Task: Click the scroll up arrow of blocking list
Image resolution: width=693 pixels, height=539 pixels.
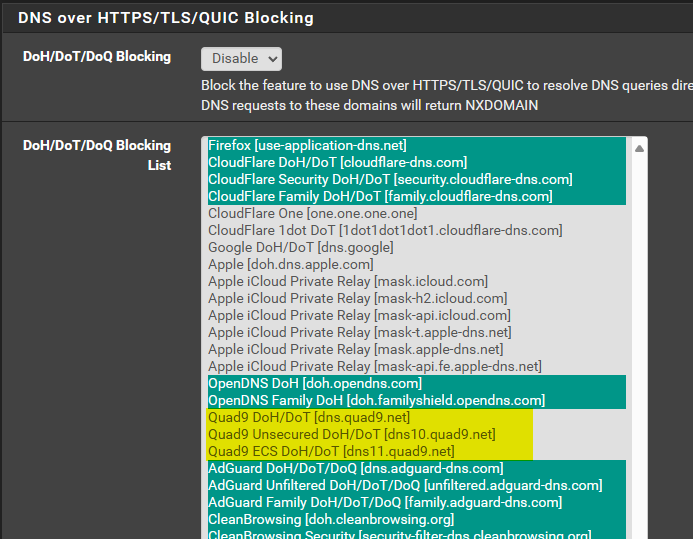Action: click(x=639, y=148)
